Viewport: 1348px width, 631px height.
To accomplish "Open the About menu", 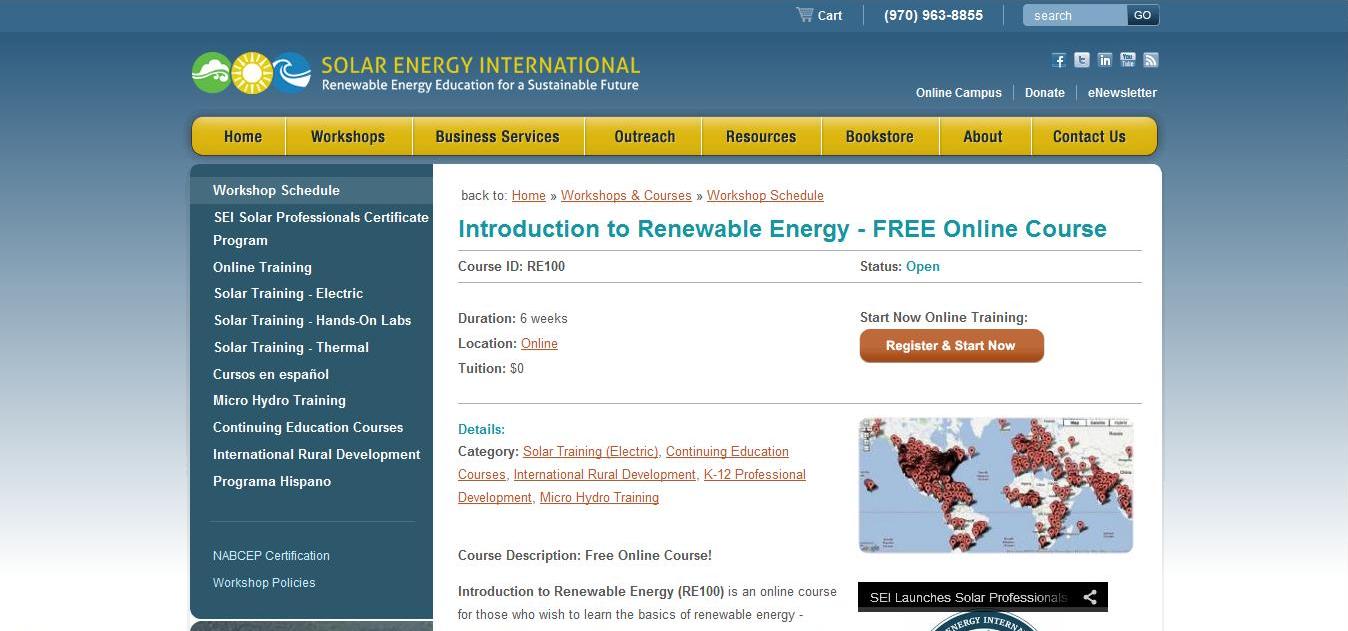I will tap(983, 137).
